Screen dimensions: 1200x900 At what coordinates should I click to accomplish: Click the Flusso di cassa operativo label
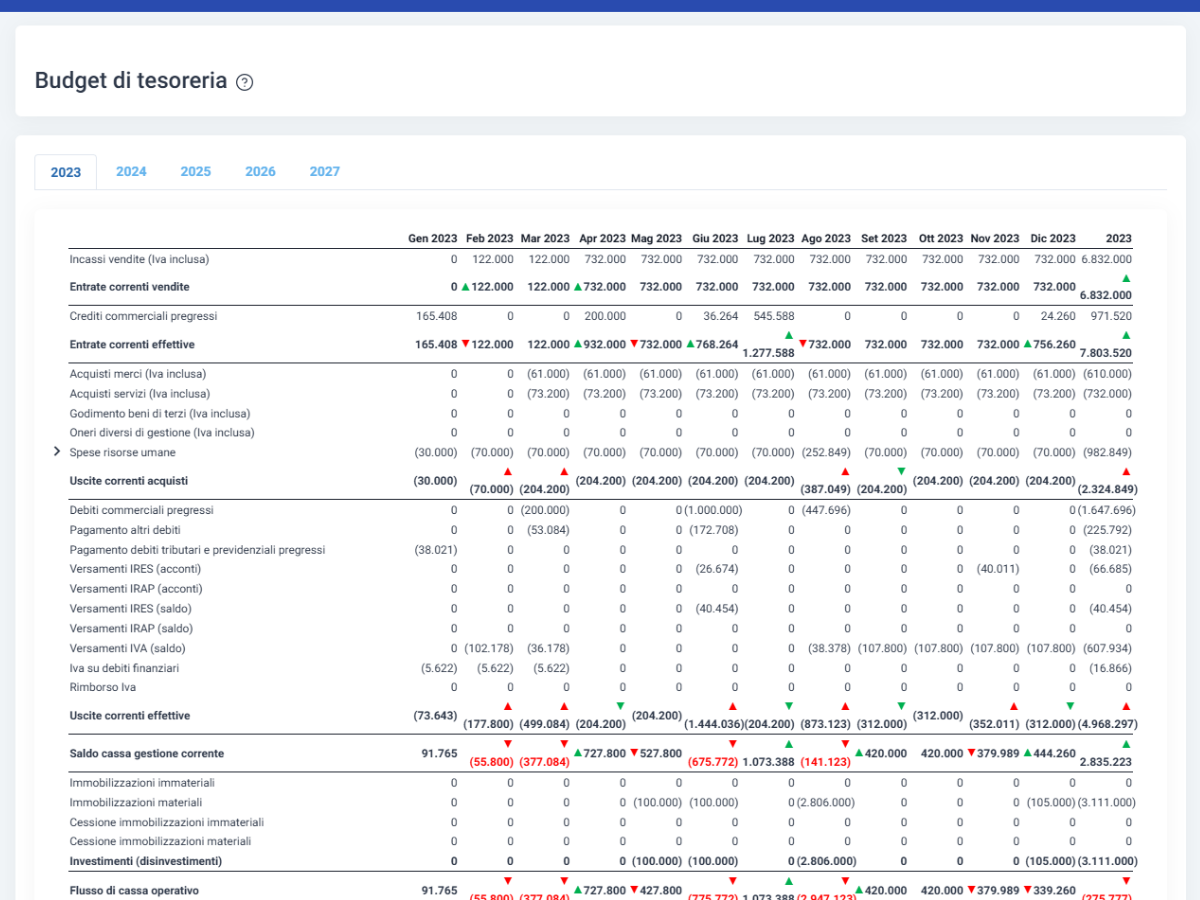(x=134, y=890)
